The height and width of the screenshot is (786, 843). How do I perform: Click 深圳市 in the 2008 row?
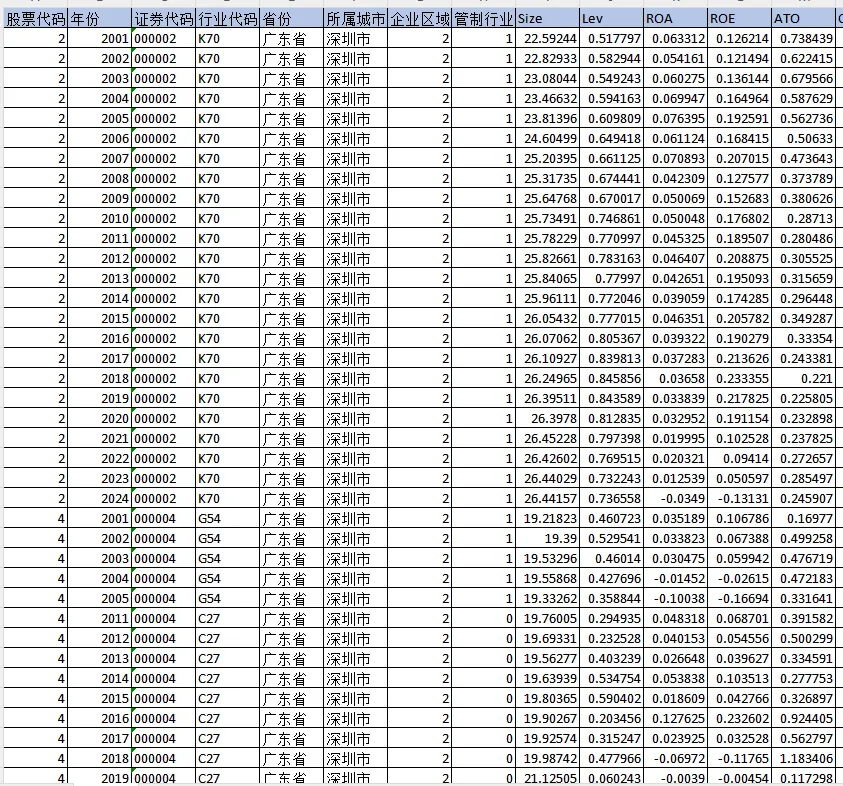(x=355, y=178)
